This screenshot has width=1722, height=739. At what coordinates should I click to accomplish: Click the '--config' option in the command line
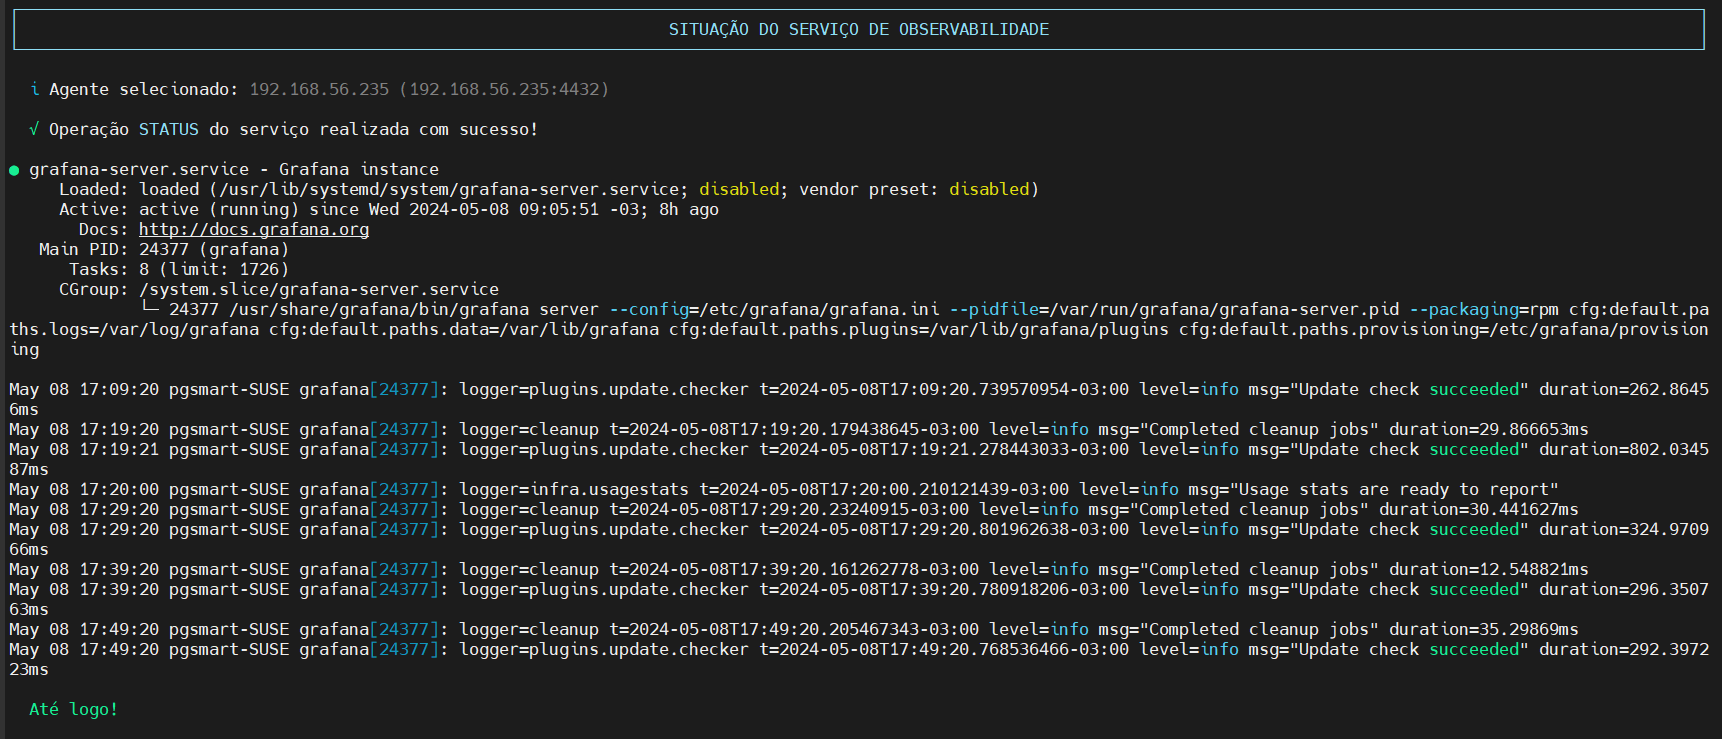[649, 309]
